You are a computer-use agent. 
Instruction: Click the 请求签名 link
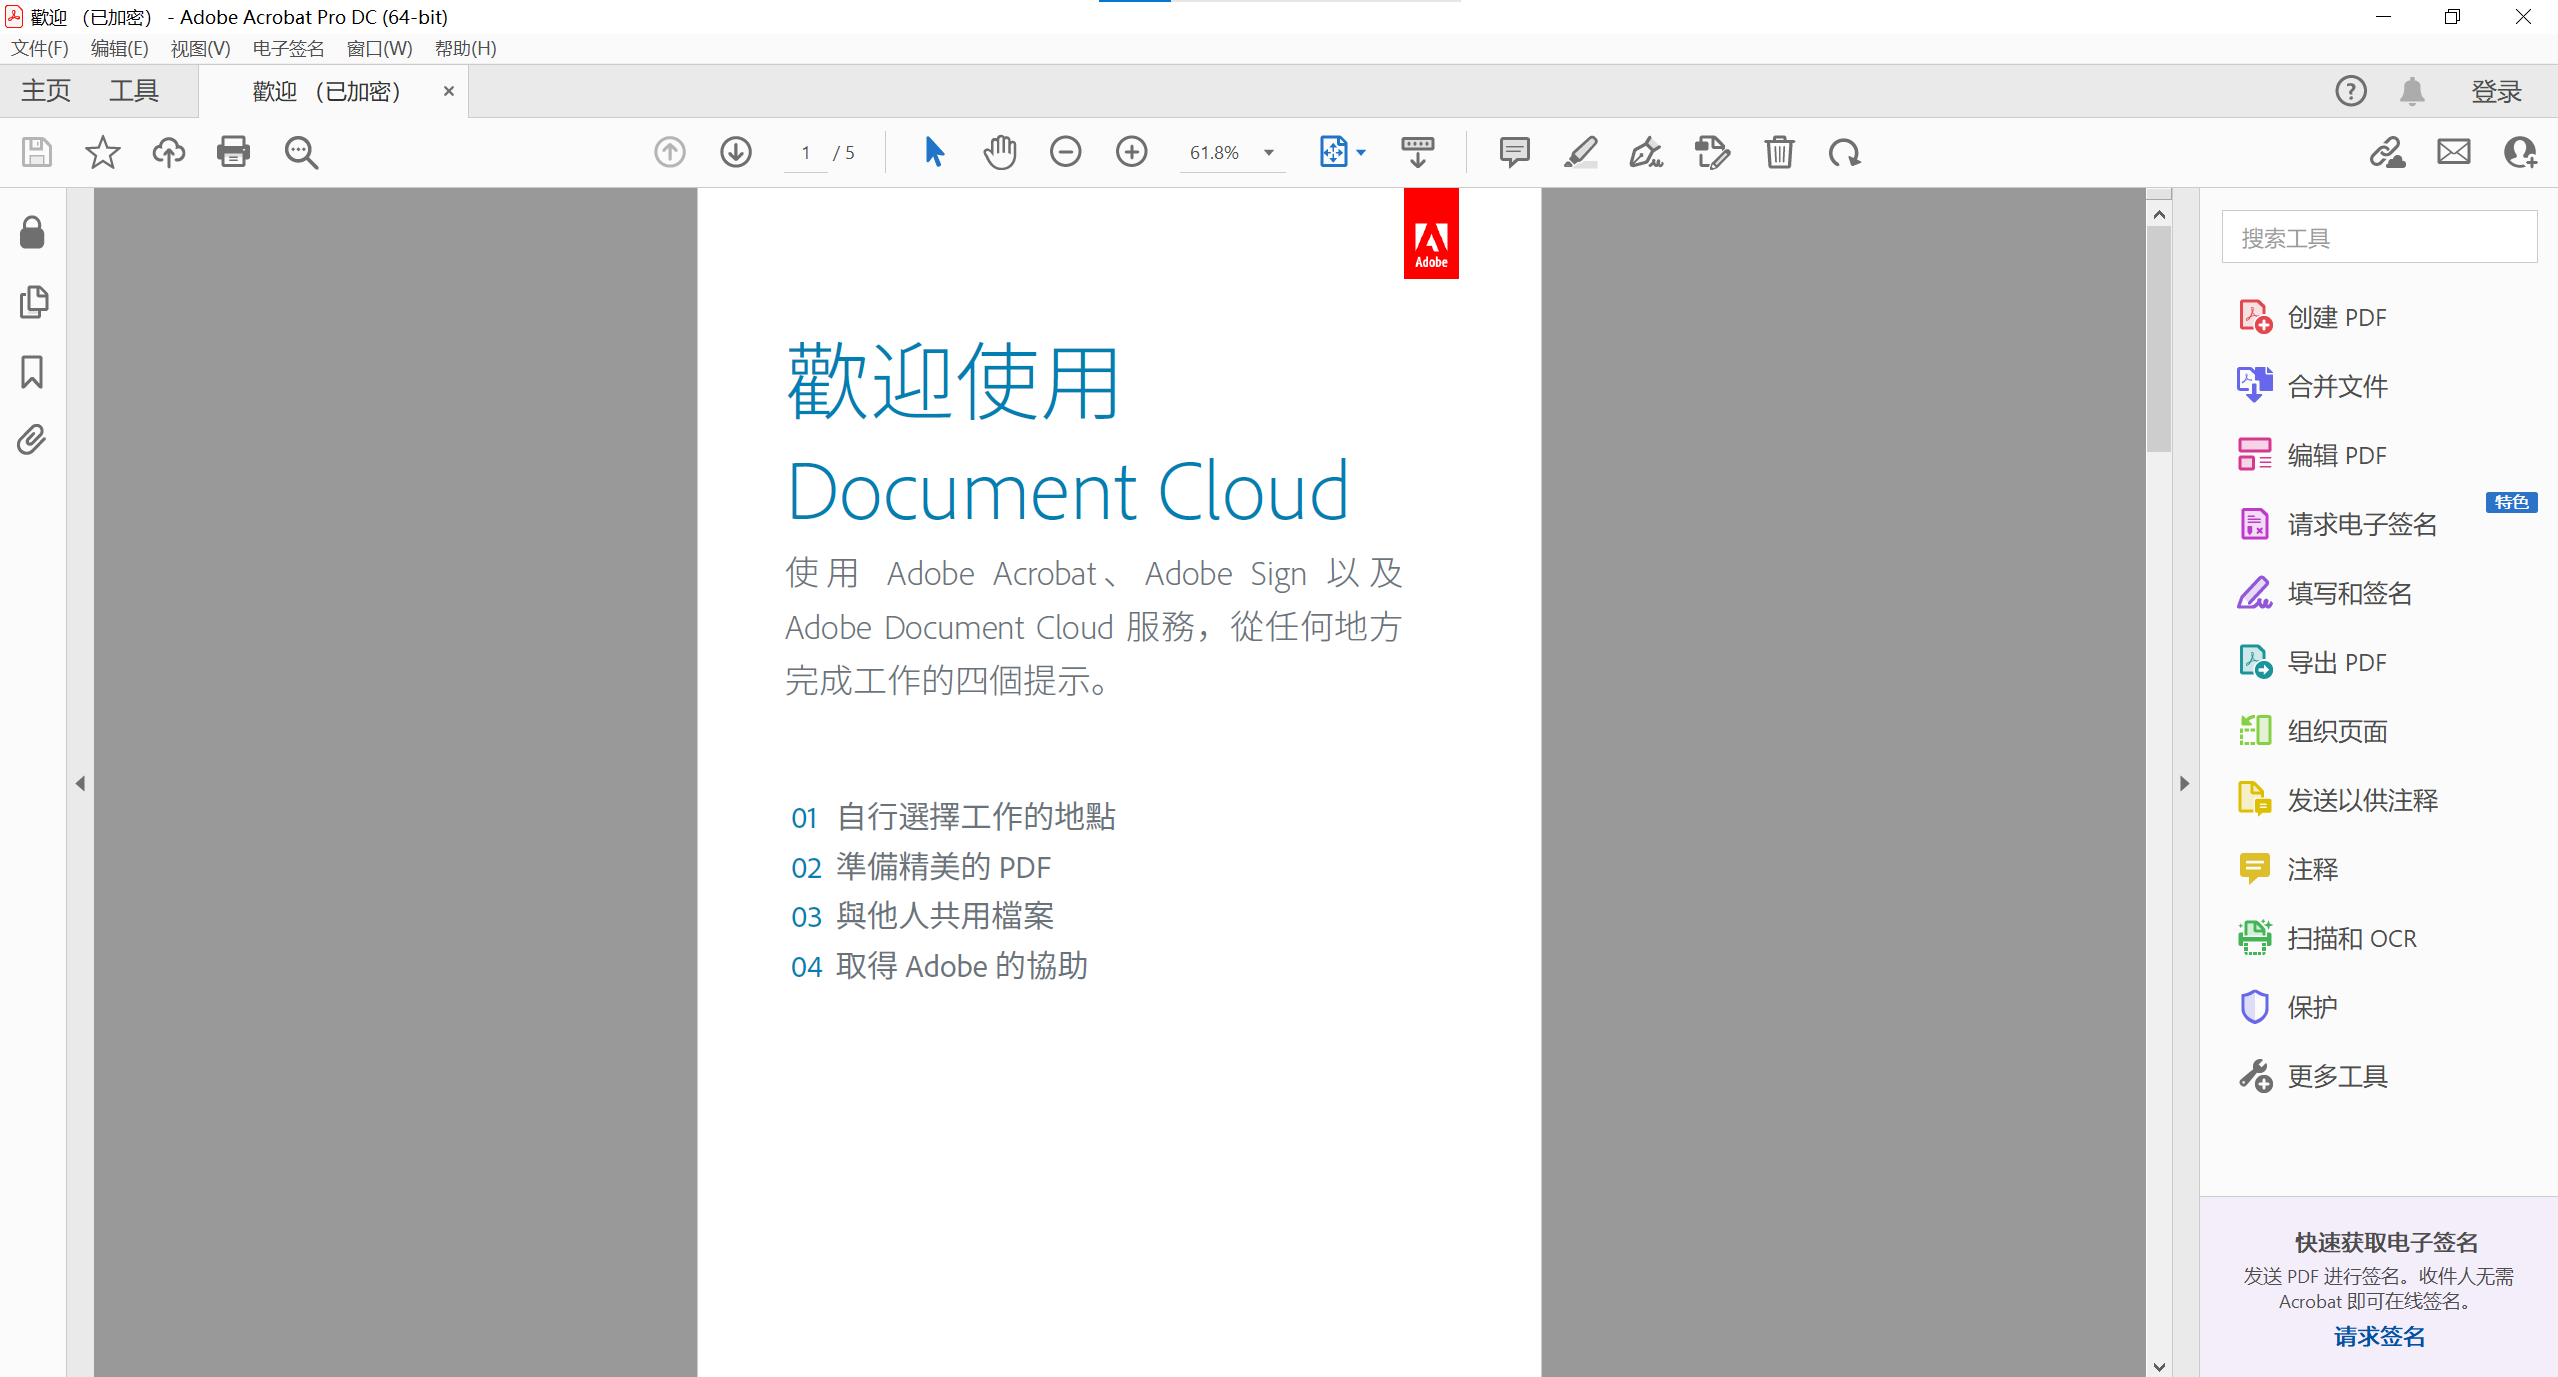(2378, 1336)
